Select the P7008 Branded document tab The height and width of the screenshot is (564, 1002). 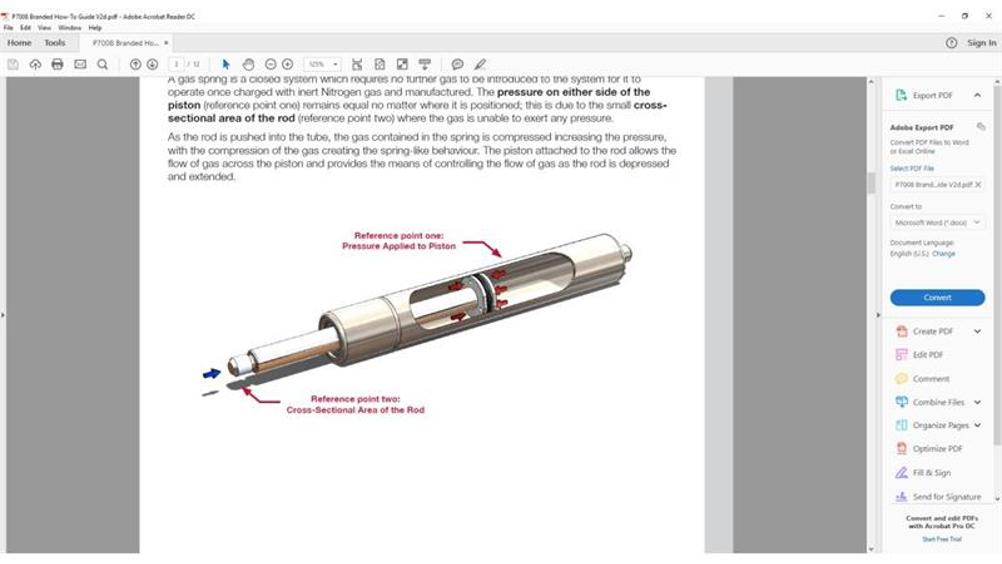pos(125,43)
